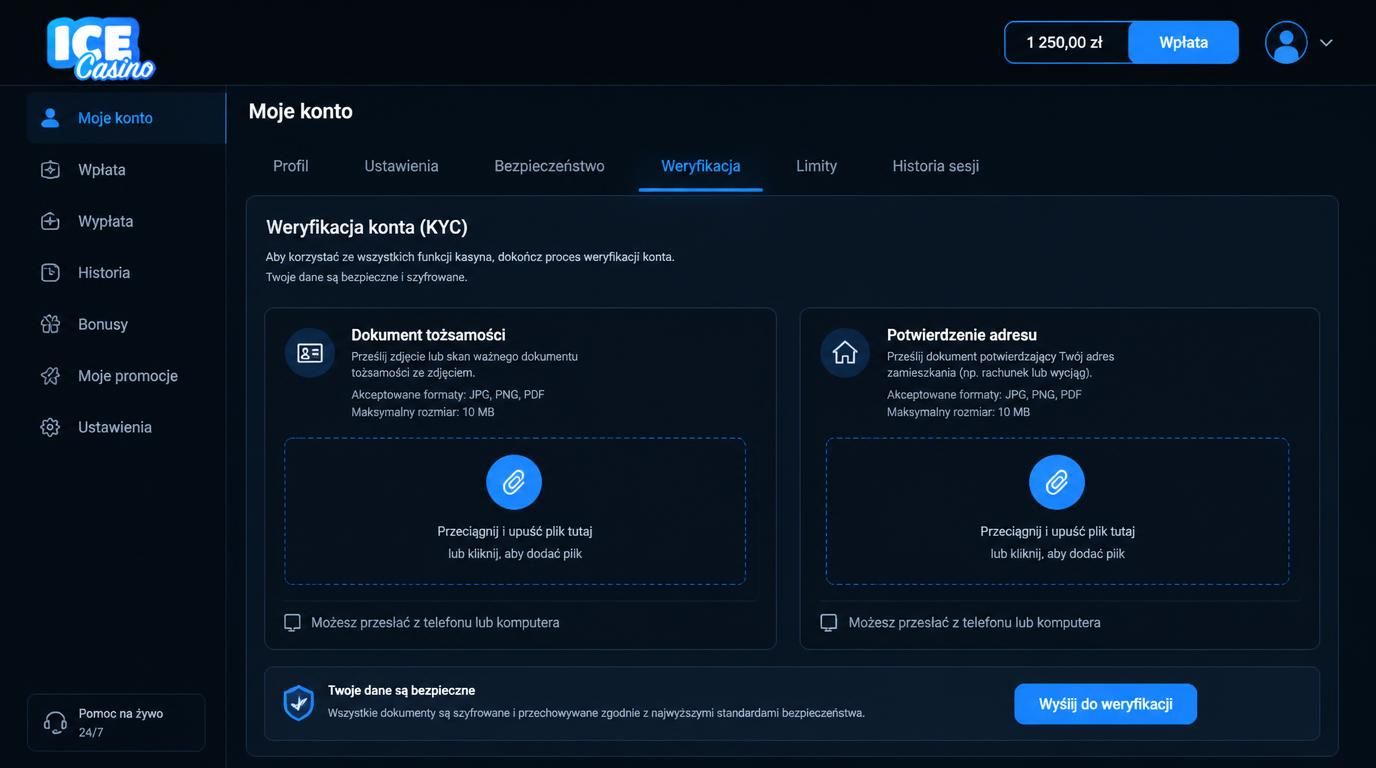Viewport: 1376px width, 768px height.
Task: Click the Dokument tożsamości file drop zone
Action: click(515, 511)
